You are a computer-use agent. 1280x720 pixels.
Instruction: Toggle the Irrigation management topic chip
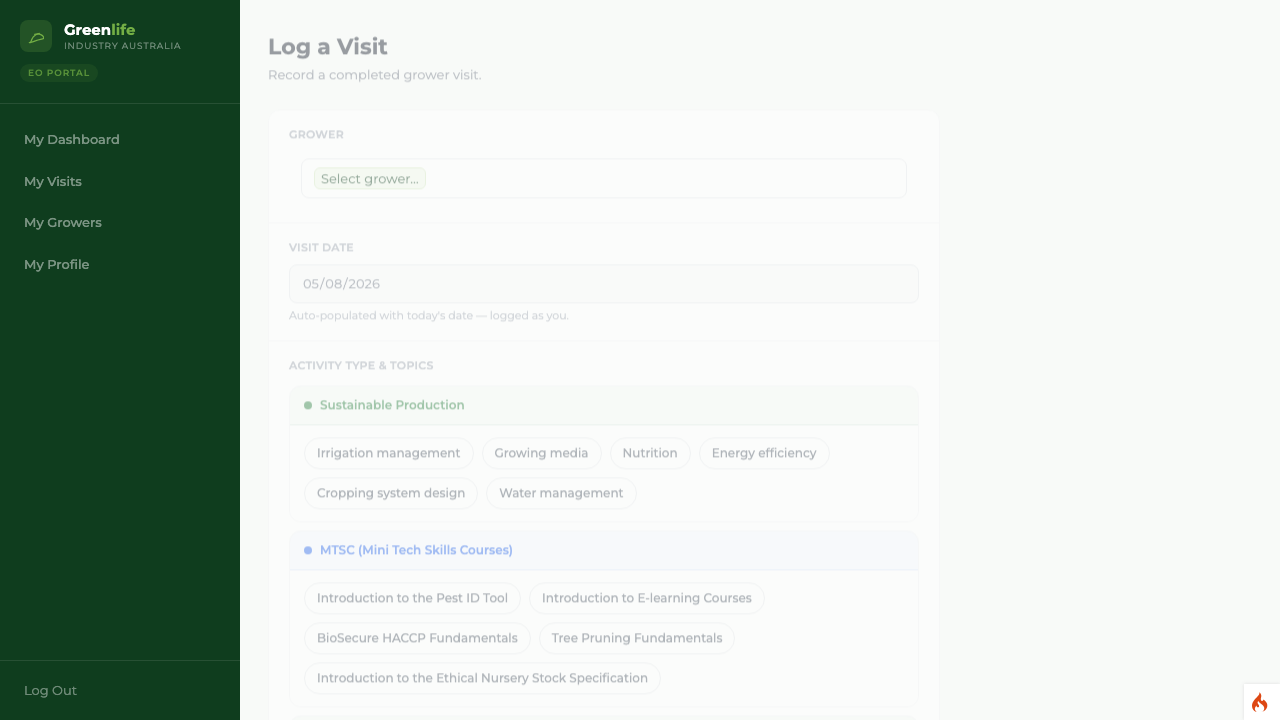389,453
